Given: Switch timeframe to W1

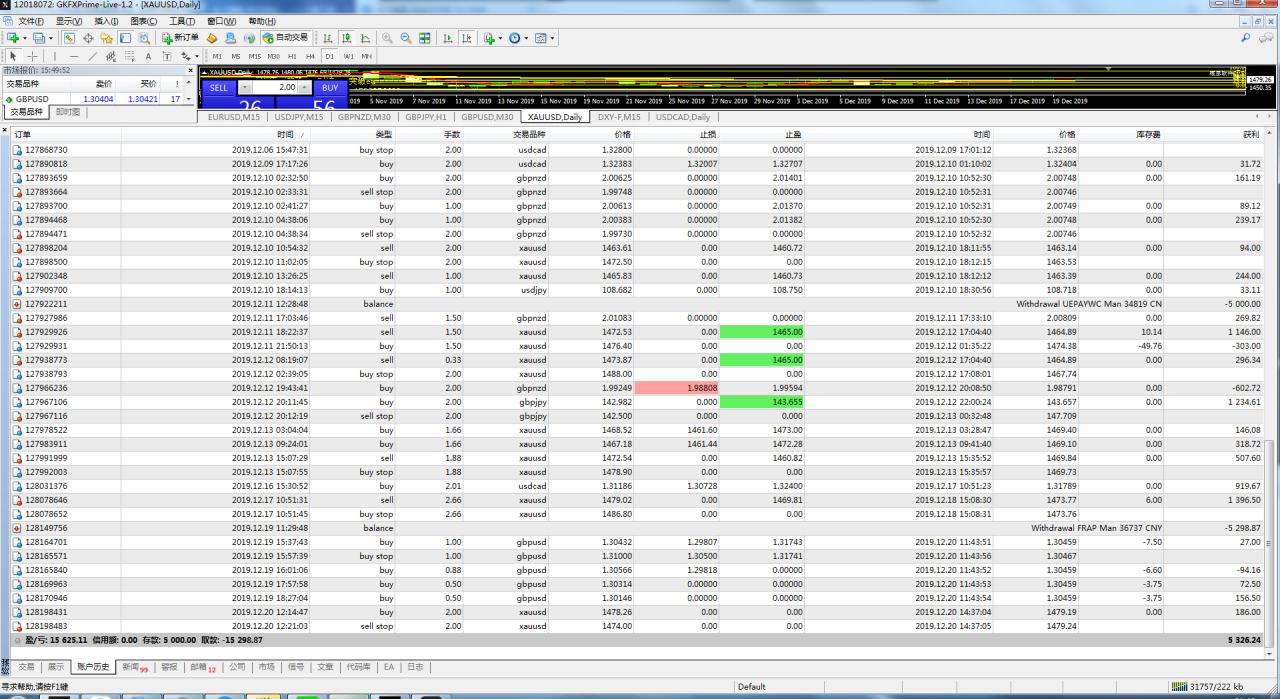Looking at the screenshot, I should [348, 56].
